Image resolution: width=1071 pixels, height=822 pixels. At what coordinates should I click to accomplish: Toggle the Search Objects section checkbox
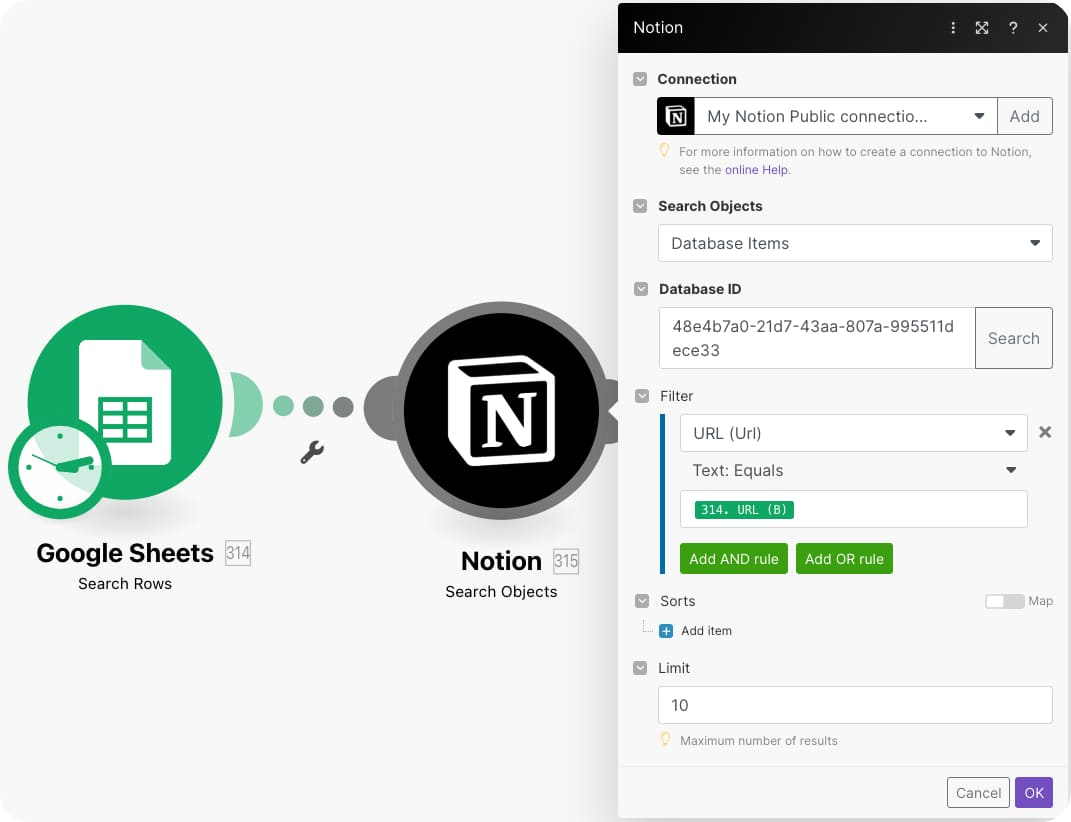pos(640,206)
